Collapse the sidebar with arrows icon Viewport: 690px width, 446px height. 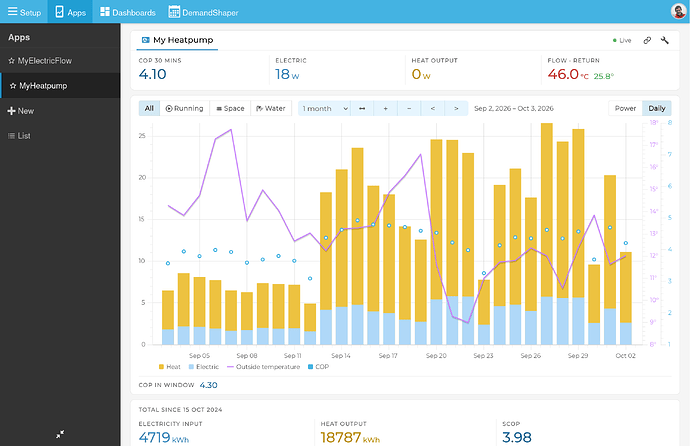pos(60,434)
